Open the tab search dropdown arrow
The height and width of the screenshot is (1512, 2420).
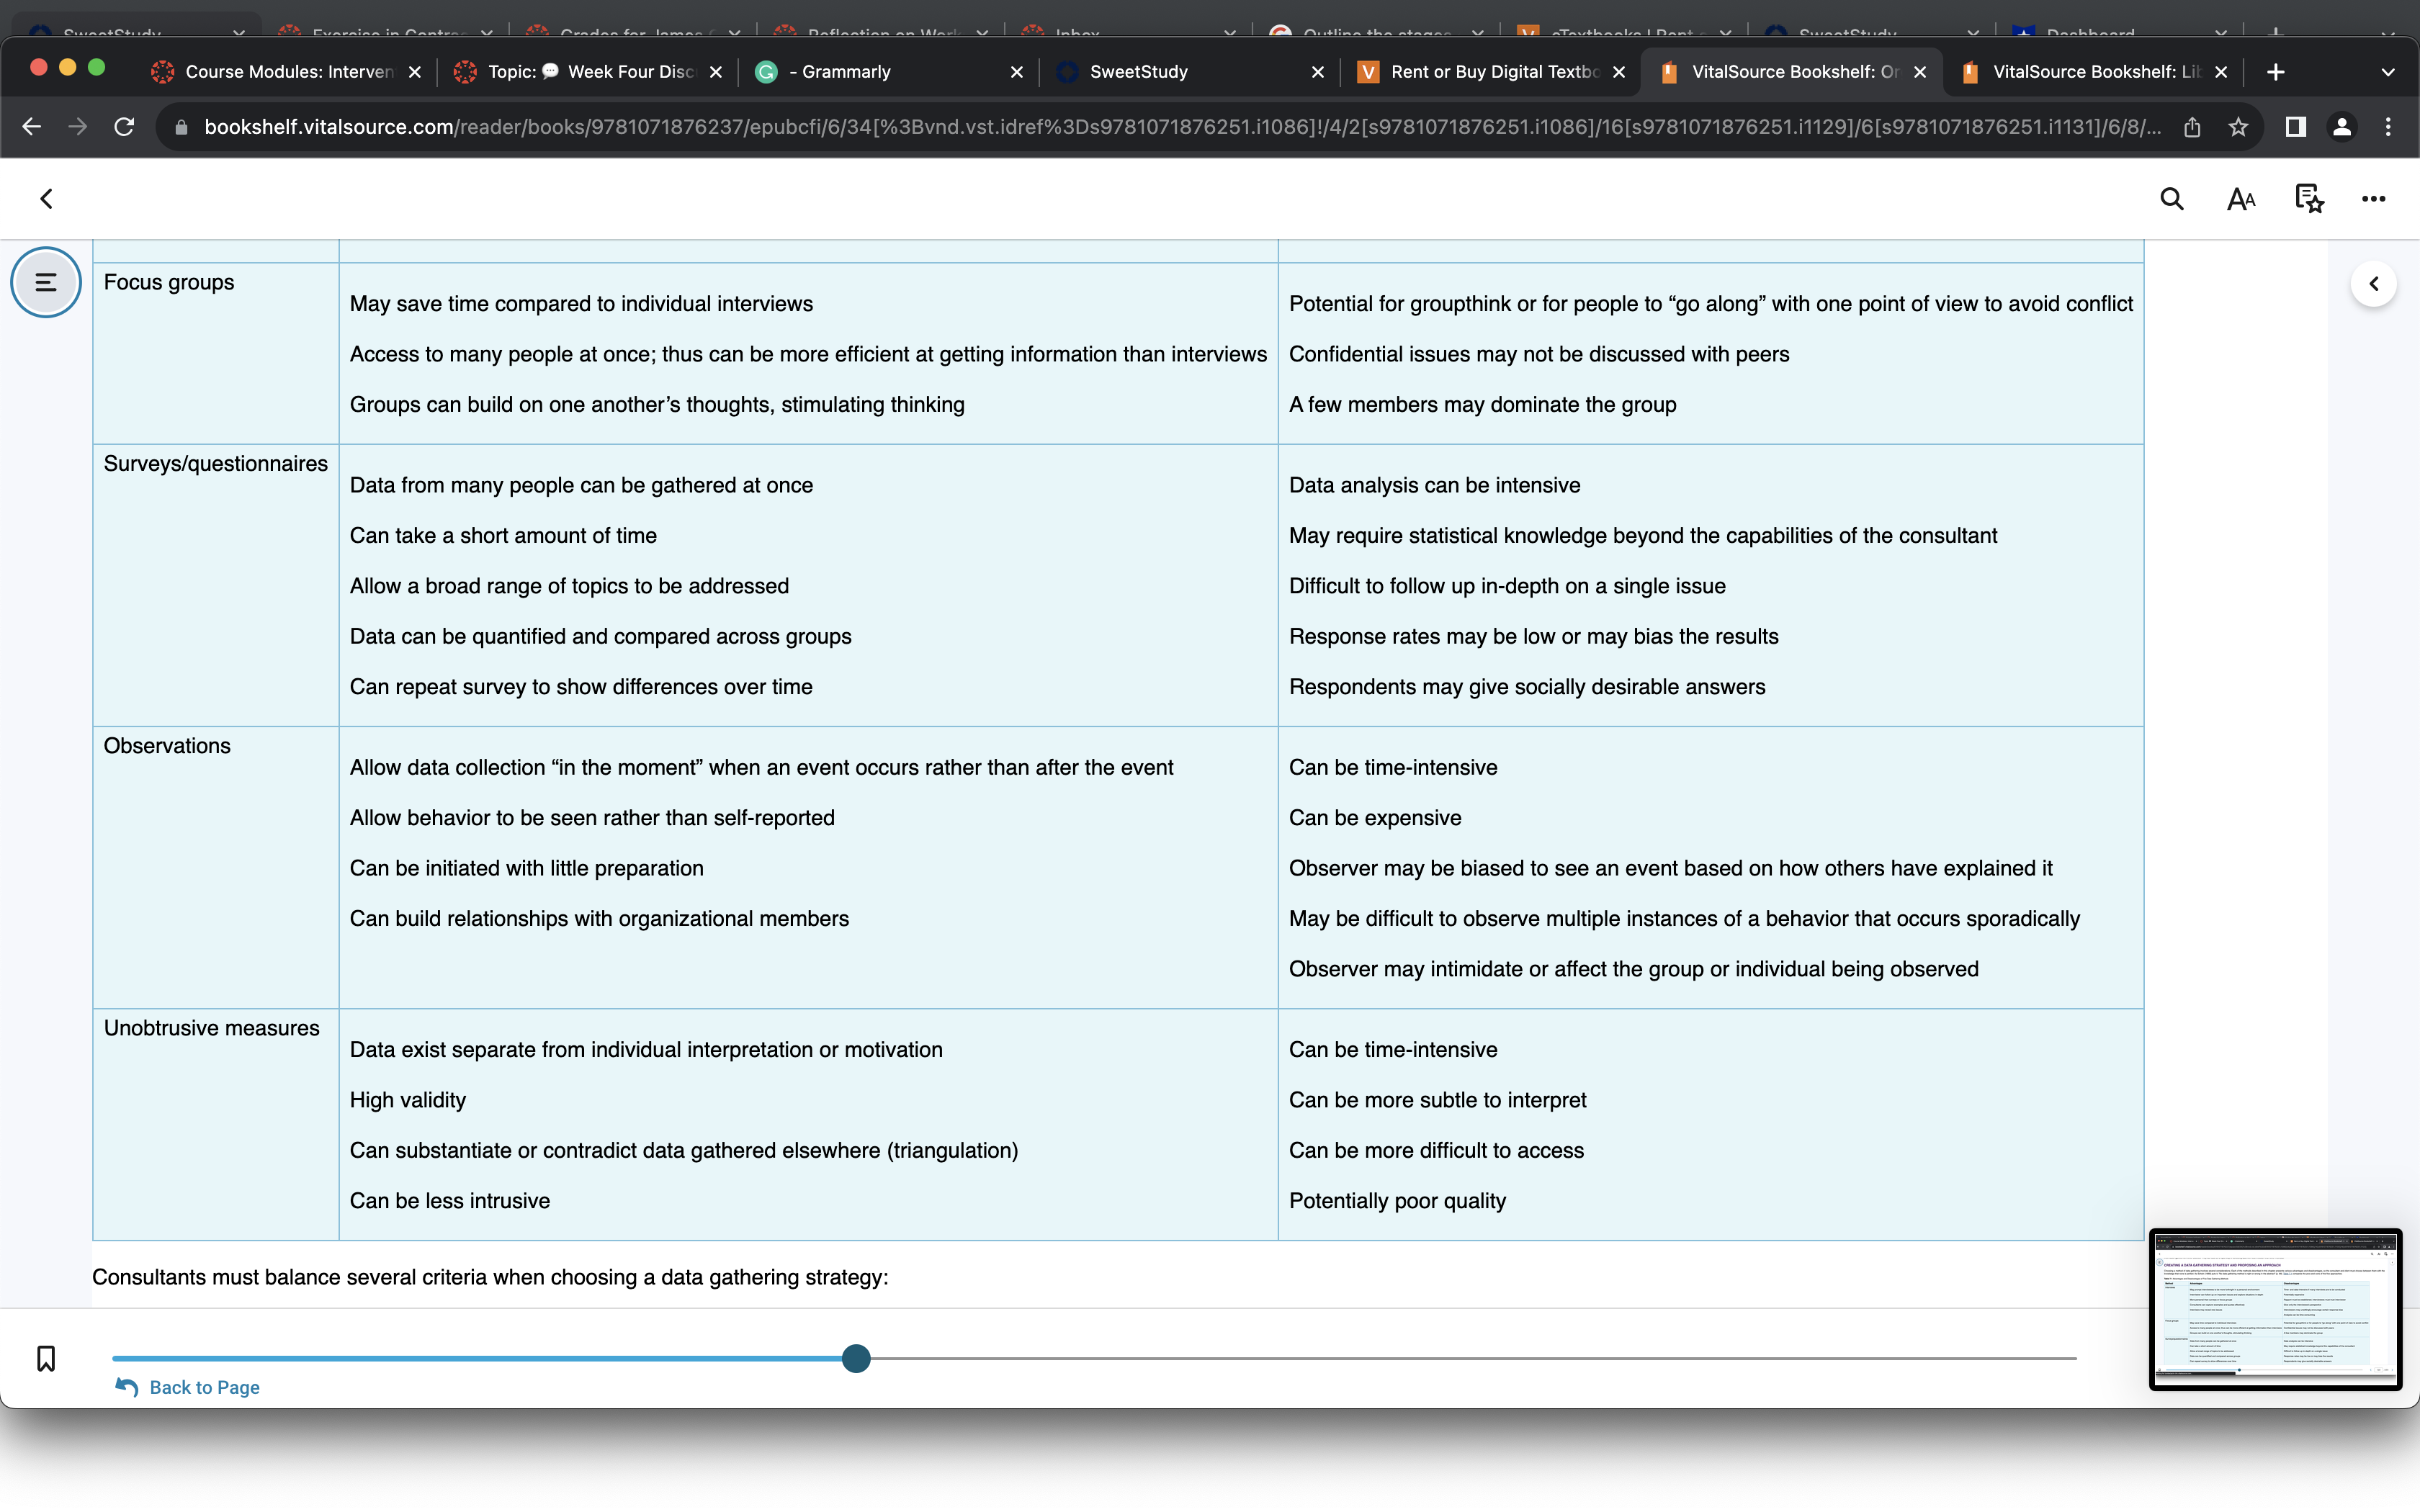[2388, 72]
